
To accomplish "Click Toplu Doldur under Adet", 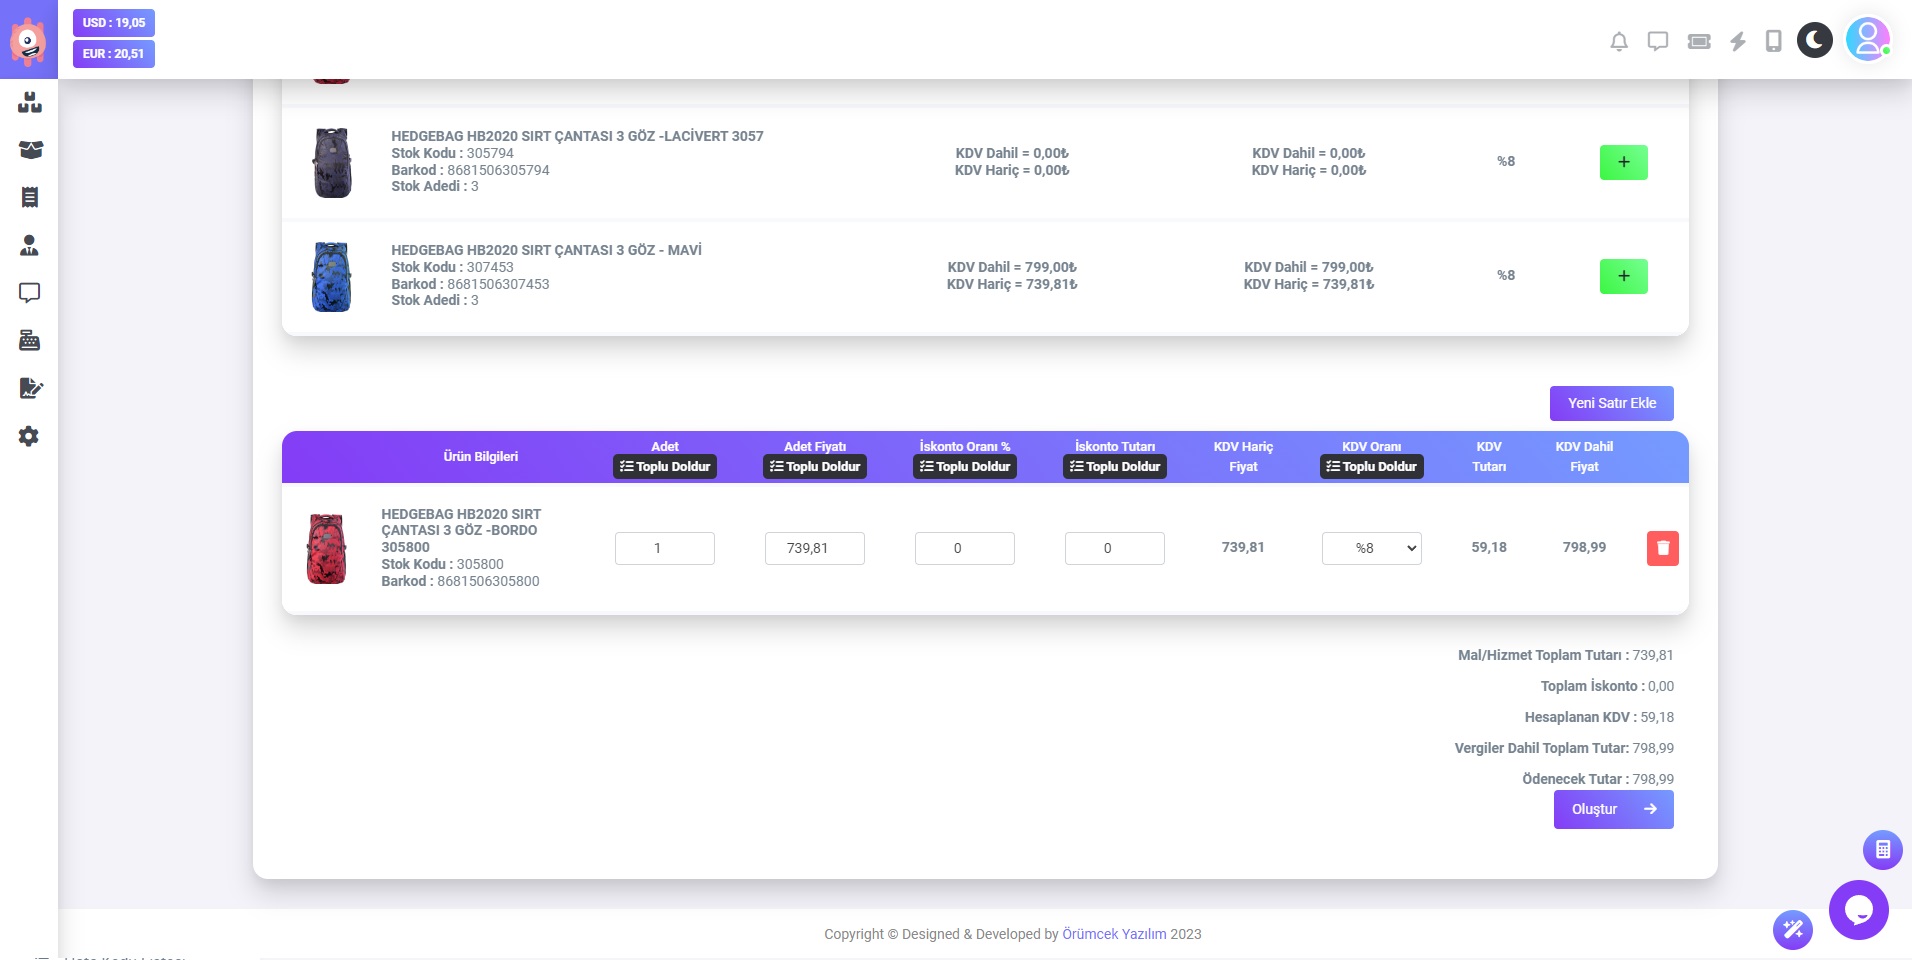I will click(x=665, y=467).
